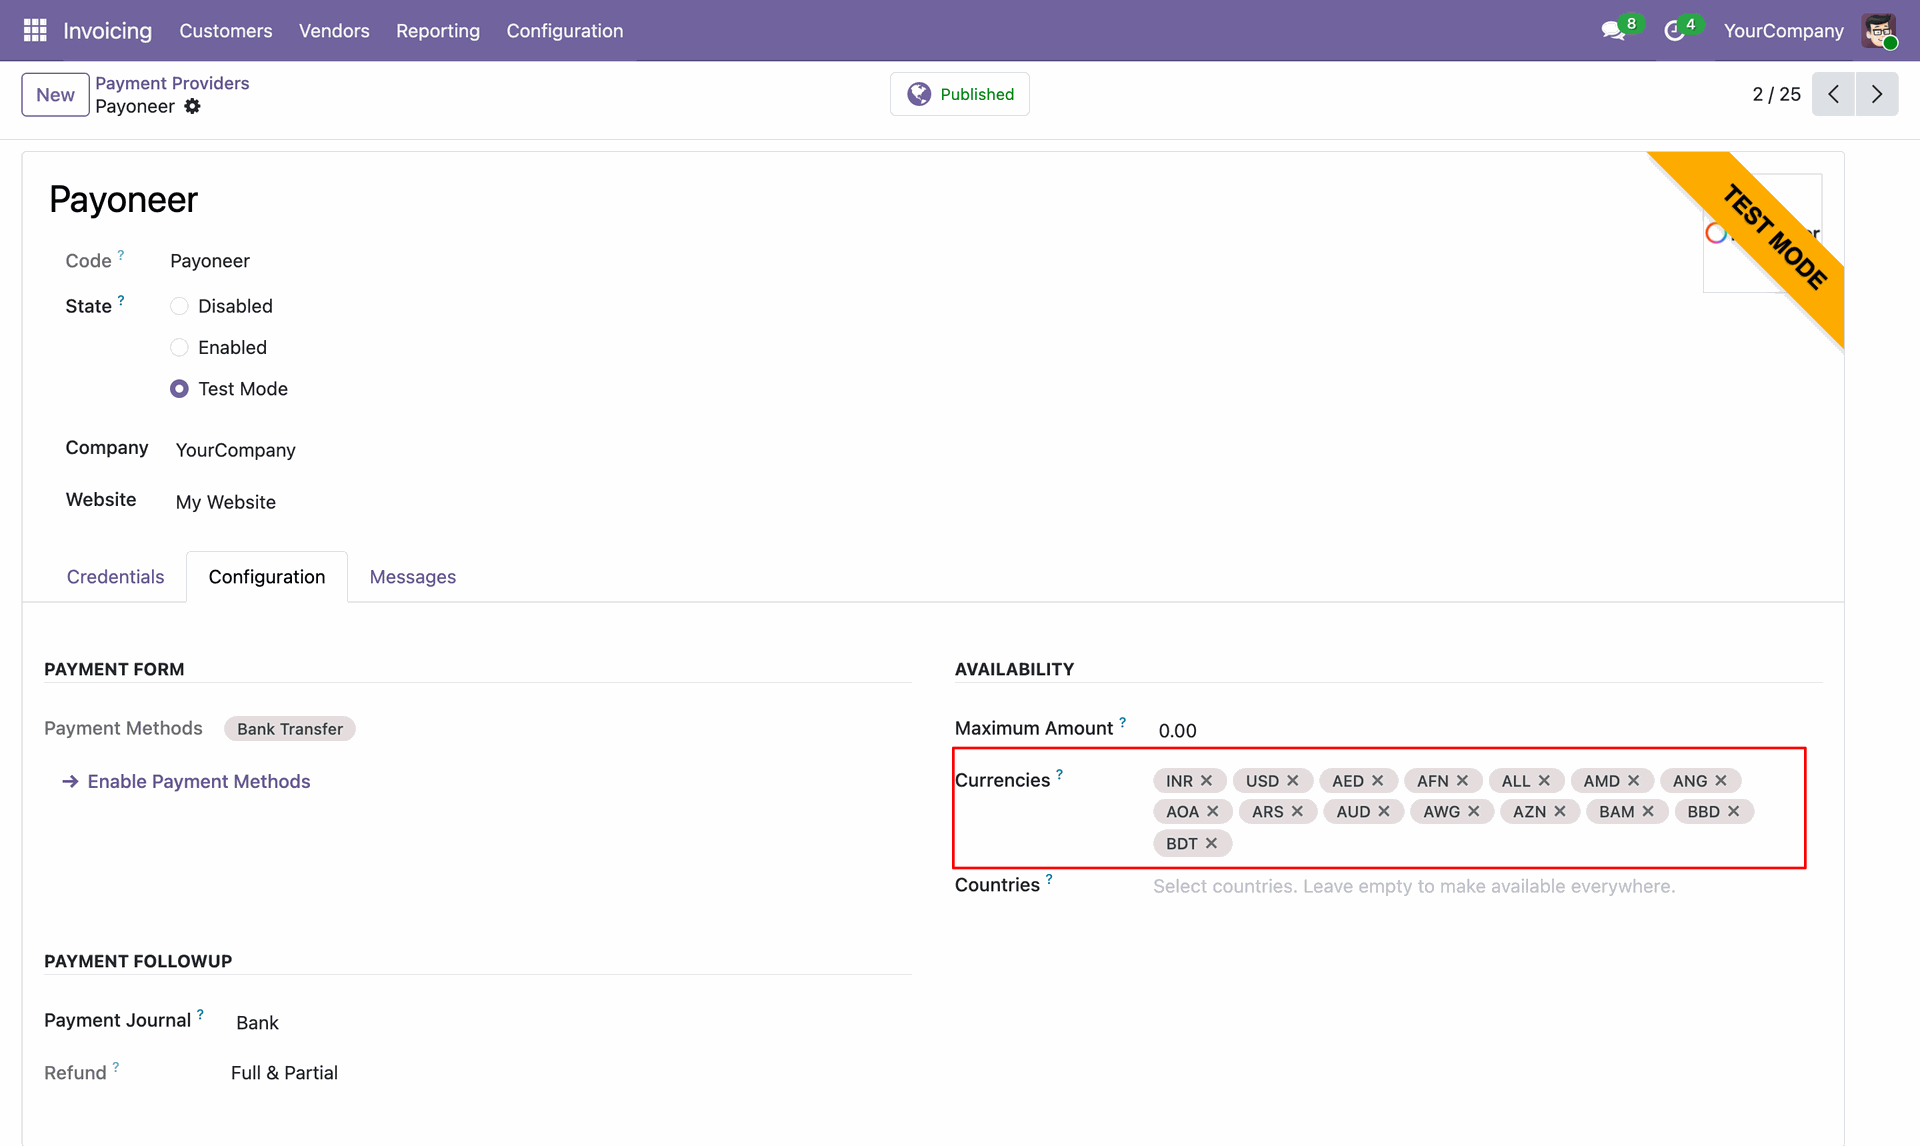Remove the AOA currency tag
This screenshot has width=1920, height=1146.
tap(1213, 811)
